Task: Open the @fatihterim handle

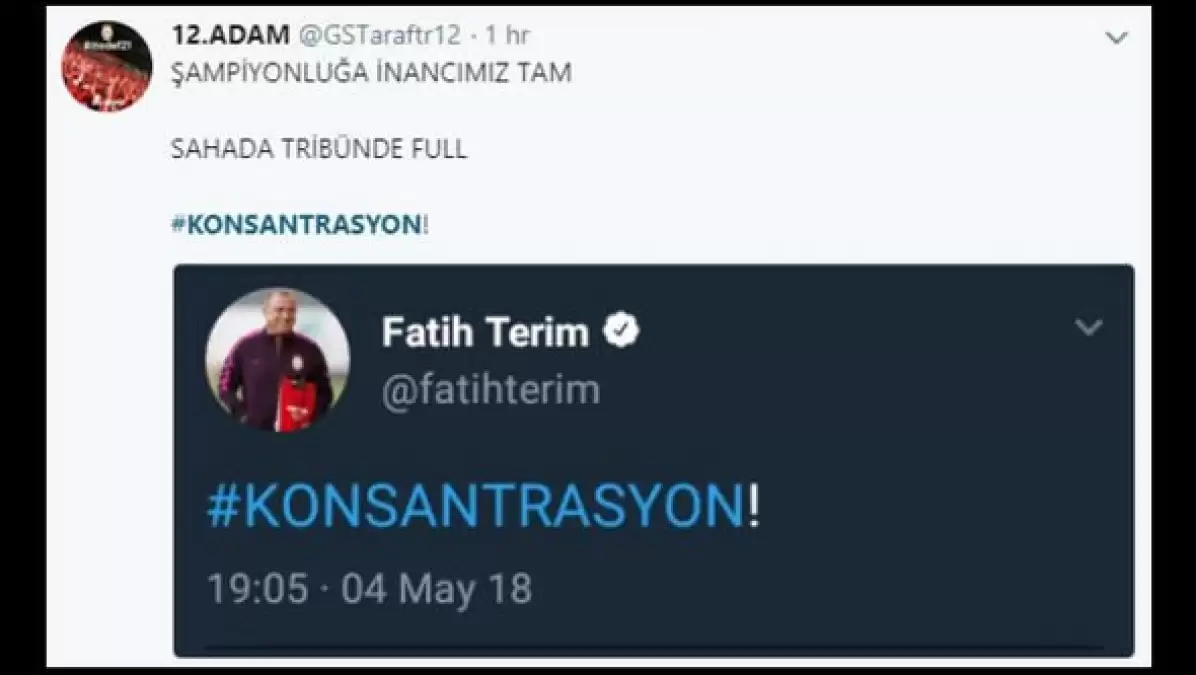Action: coord(491,391)
